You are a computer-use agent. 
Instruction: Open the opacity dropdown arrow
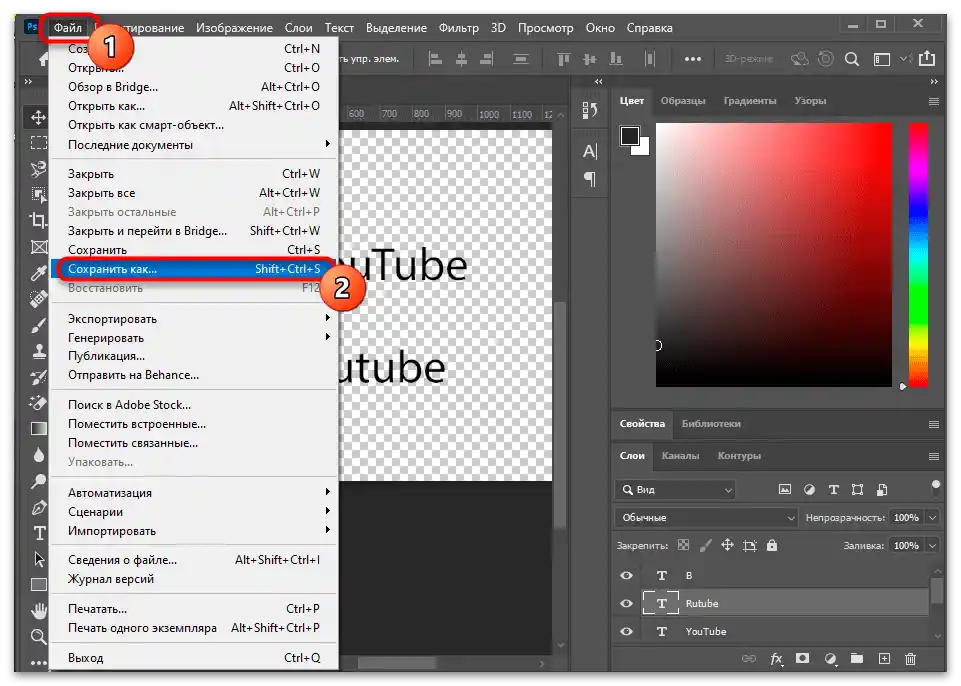click(x=932, y=517)
